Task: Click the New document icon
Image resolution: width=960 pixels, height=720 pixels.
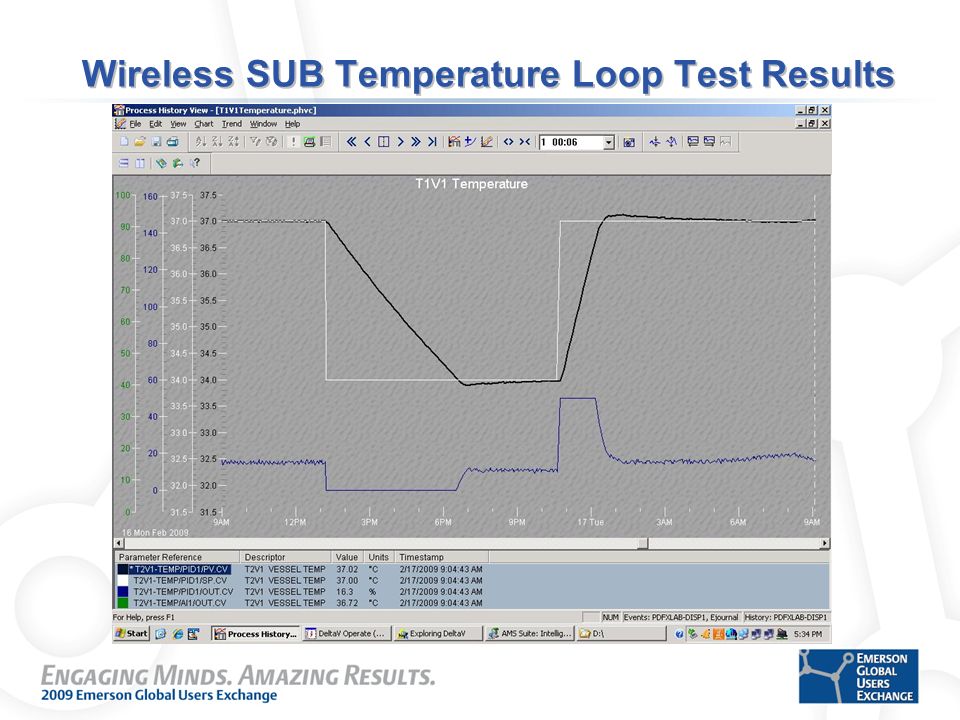Action: (124, 142)
